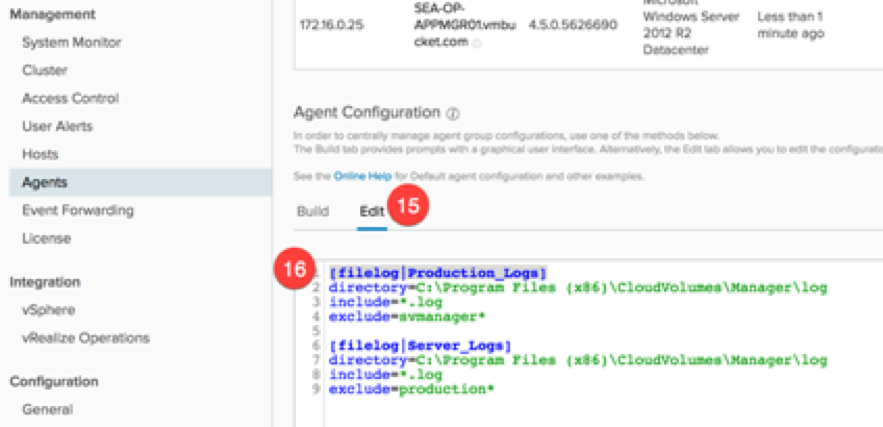Click the [filelog|Production_Logs] line in the editor
The height and width of the screenshot is (427, 883).
pyautogui.click(x=438, y=273)
